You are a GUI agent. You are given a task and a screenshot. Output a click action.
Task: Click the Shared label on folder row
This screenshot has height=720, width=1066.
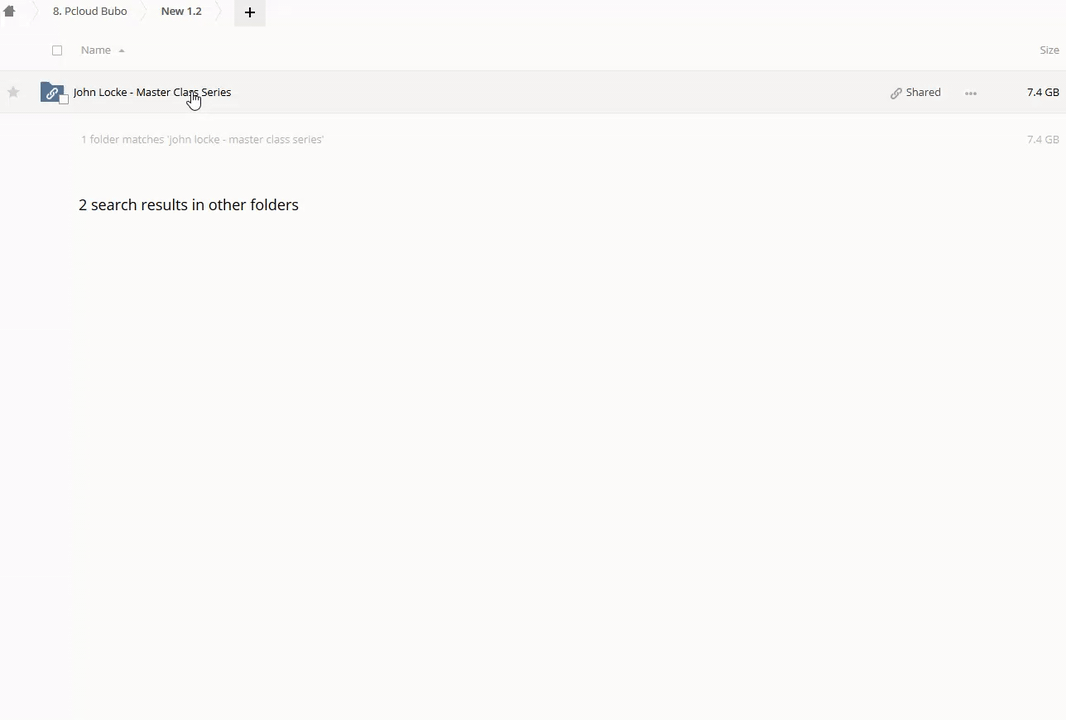point(923,92)
